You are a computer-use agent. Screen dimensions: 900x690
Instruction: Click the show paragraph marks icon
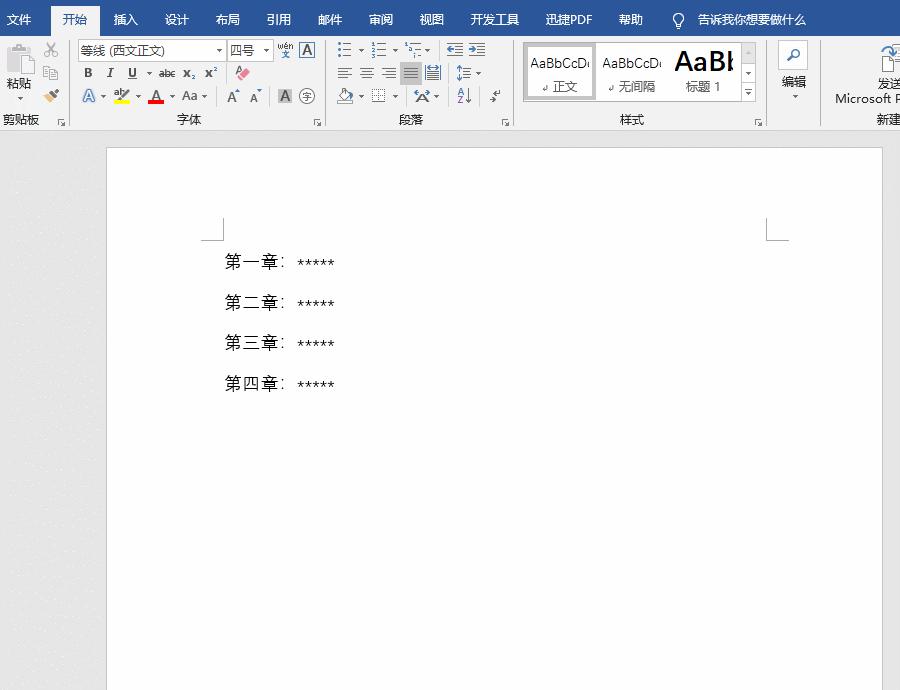pos(496,96)
